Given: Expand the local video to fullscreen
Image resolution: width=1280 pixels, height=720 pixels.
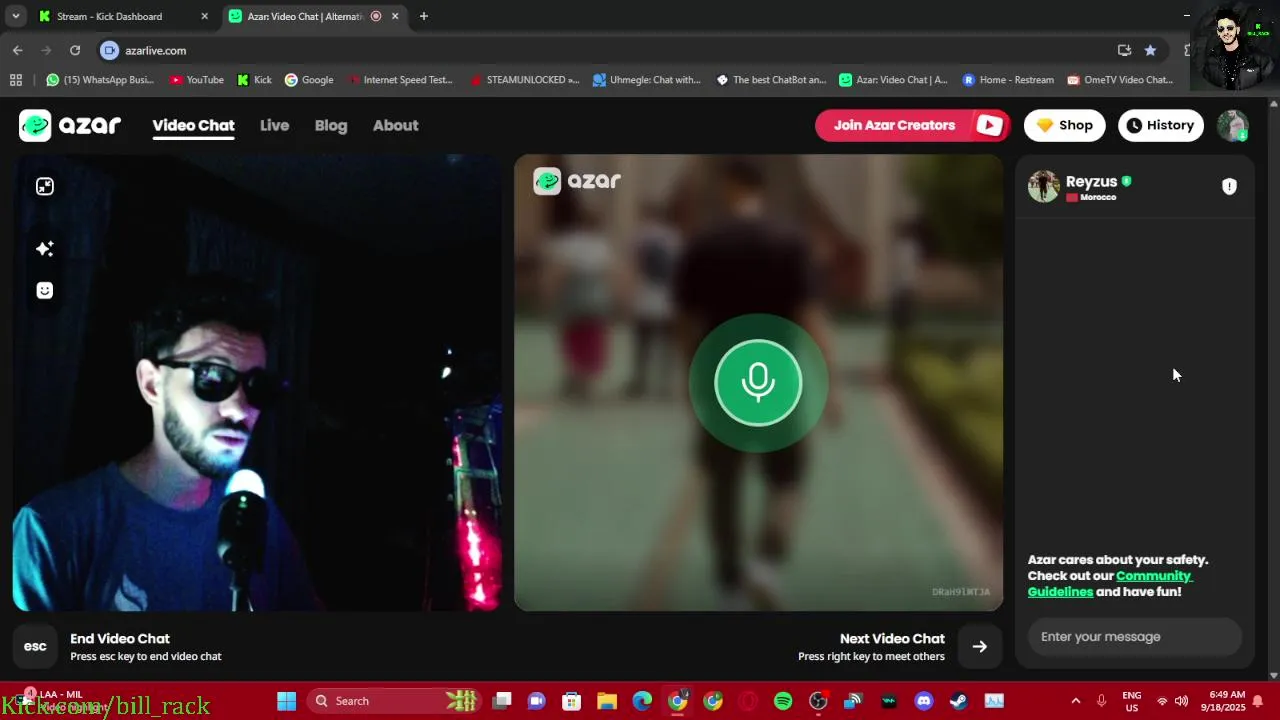Looking at the screenshot, I should coord(45,186).
